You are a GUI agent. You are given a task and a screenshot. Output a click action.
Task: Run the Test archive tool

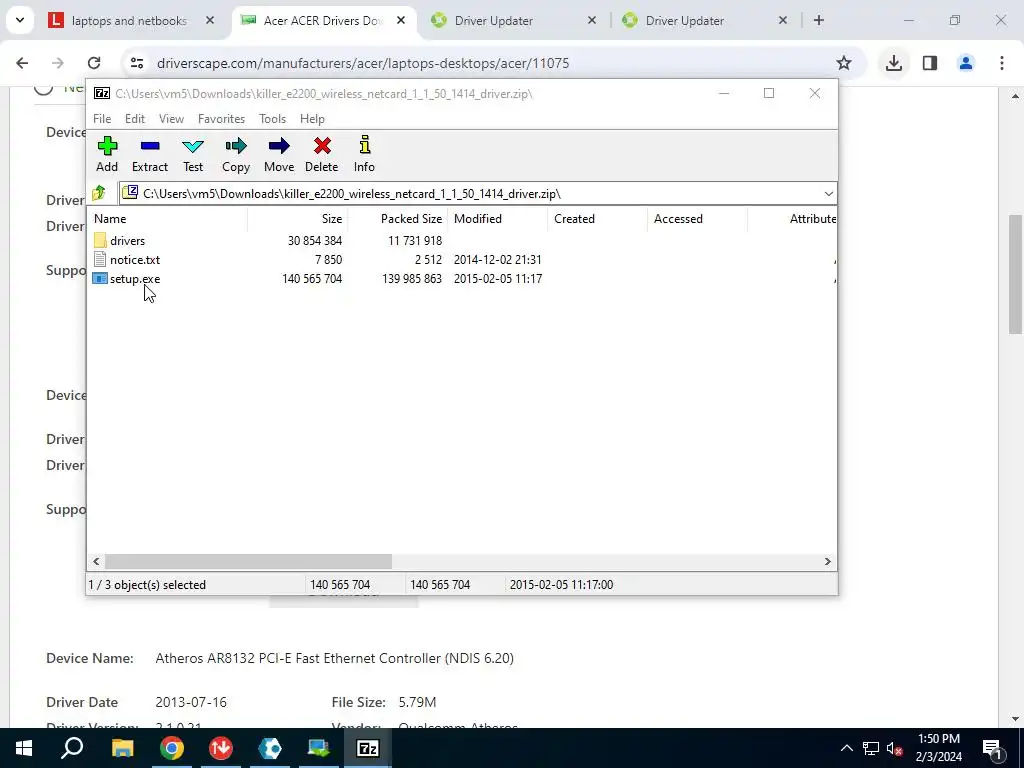point(193,154)
